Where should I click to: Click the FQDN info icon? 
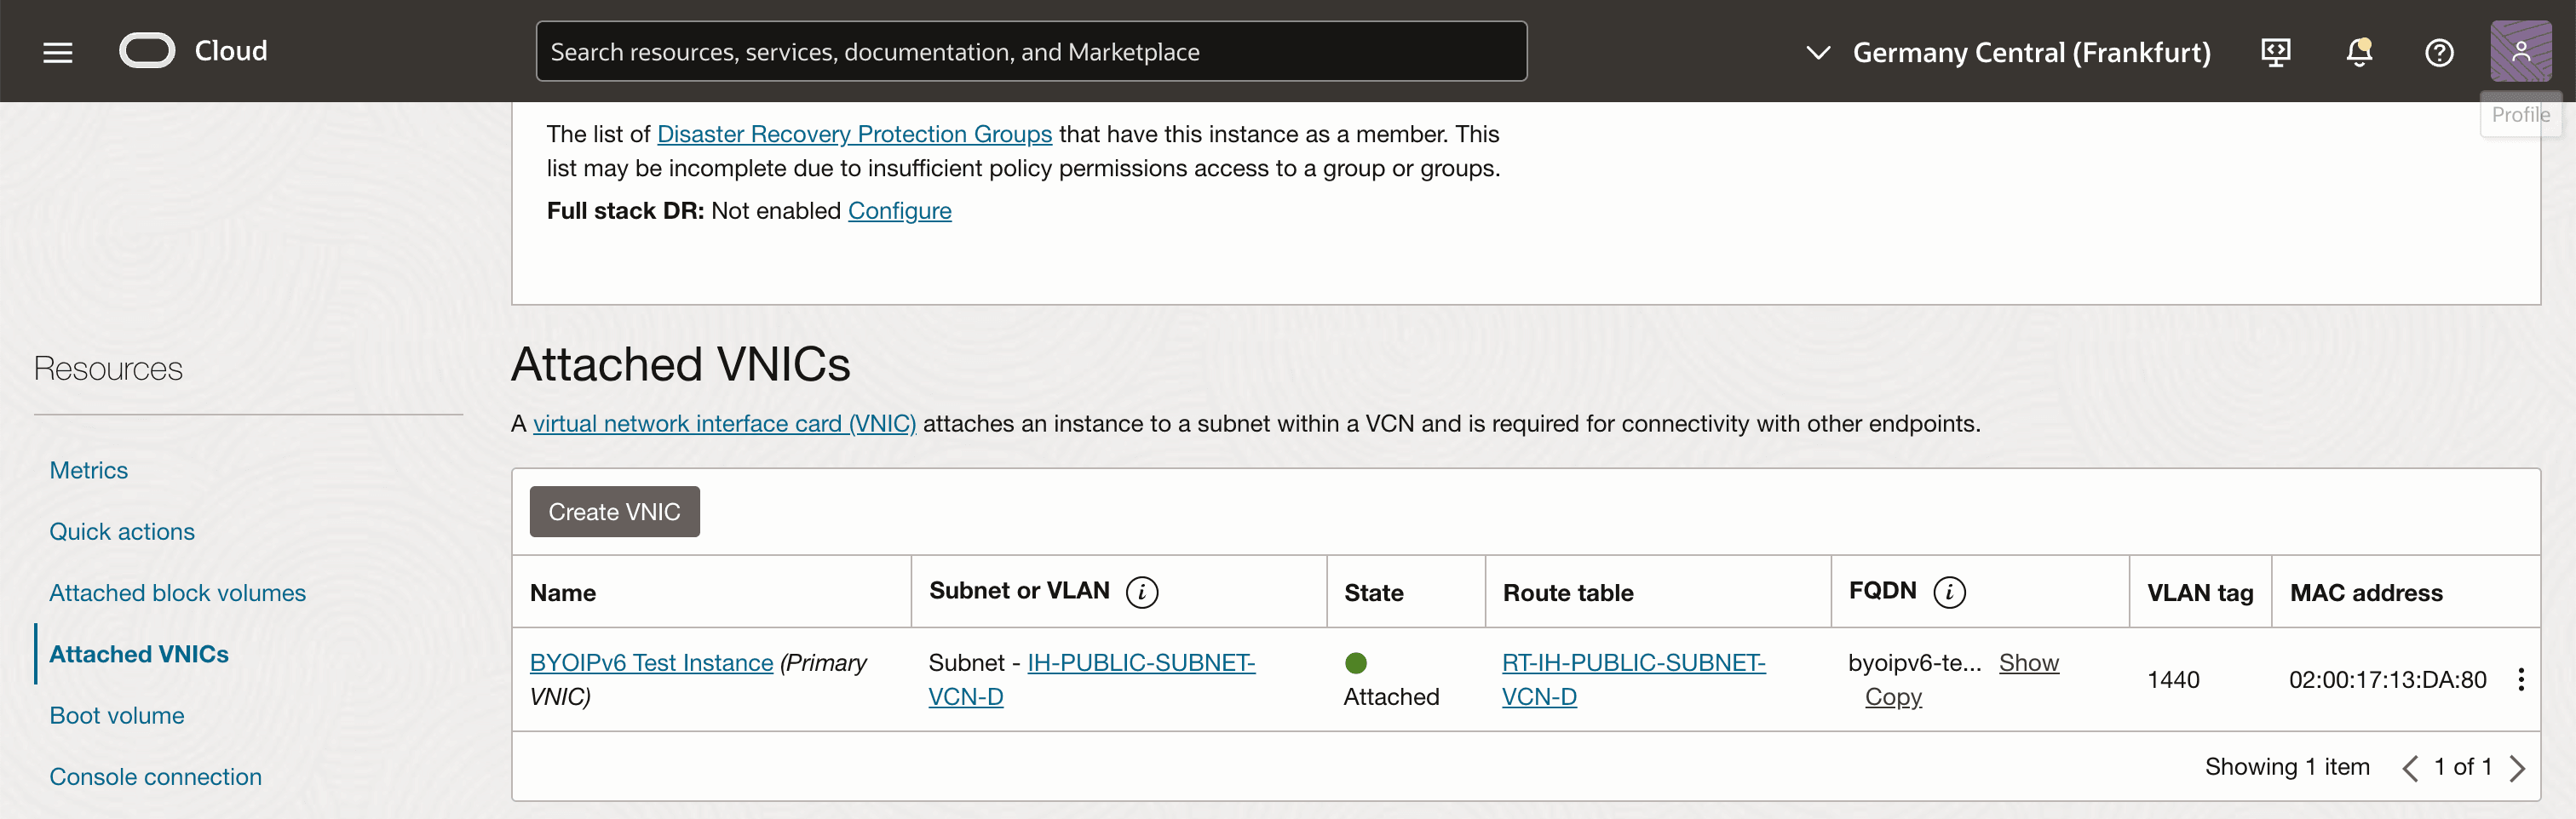point(1948,592)
